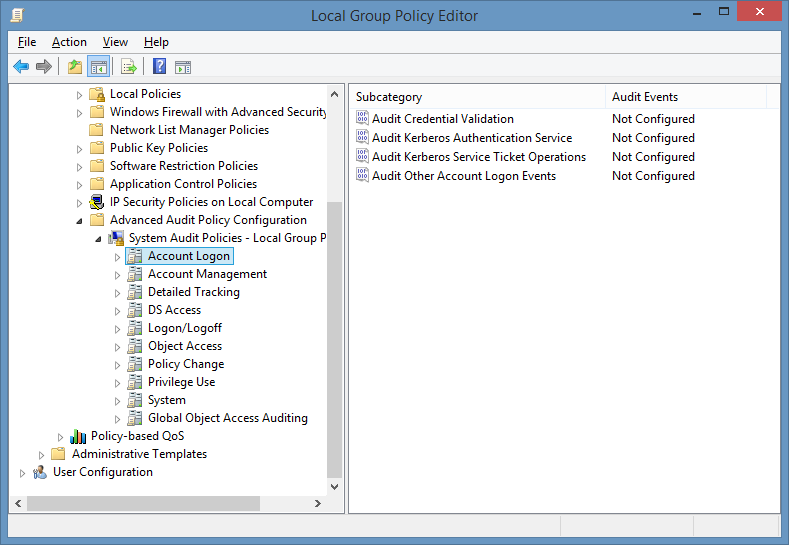
Task: Expand the Public Key Policies node
Action: 79,149
